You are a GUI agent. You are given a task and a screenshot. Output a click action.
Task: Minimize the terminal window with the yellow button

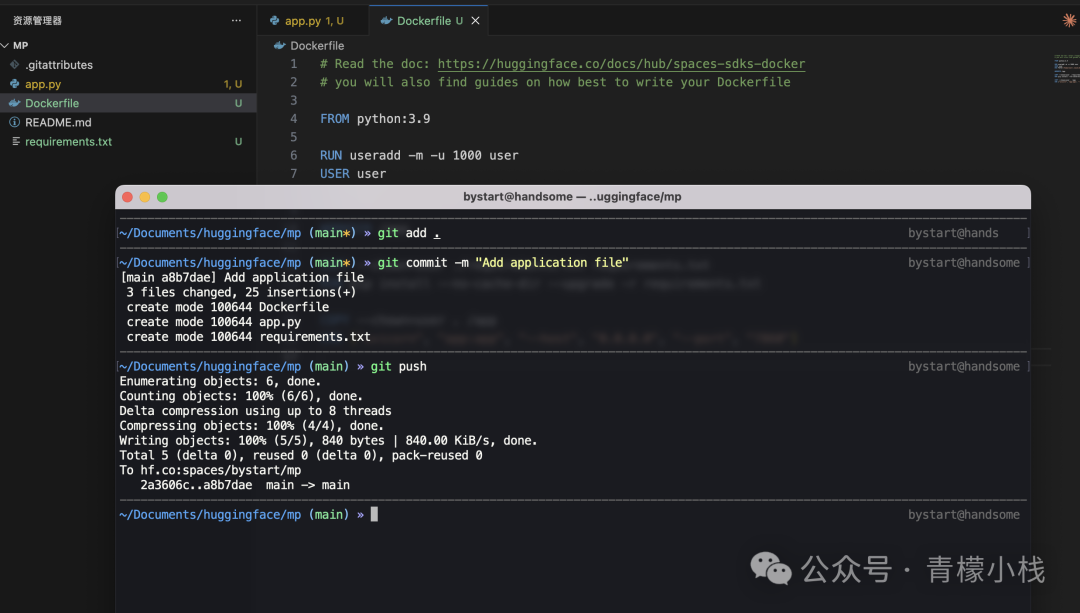(x=145, y=197)
